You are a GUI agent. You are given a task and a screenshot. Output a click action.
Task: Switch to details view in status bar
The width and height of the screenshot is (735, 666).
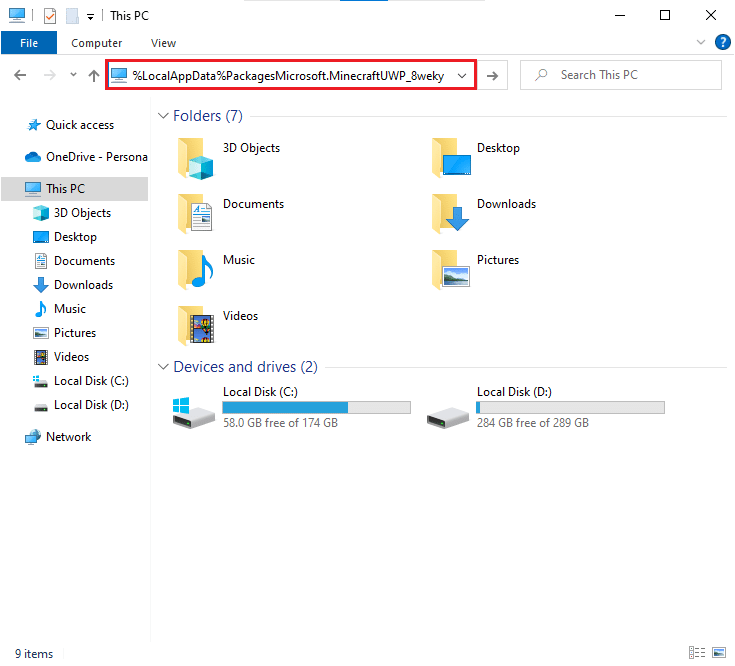coord(696,654)
